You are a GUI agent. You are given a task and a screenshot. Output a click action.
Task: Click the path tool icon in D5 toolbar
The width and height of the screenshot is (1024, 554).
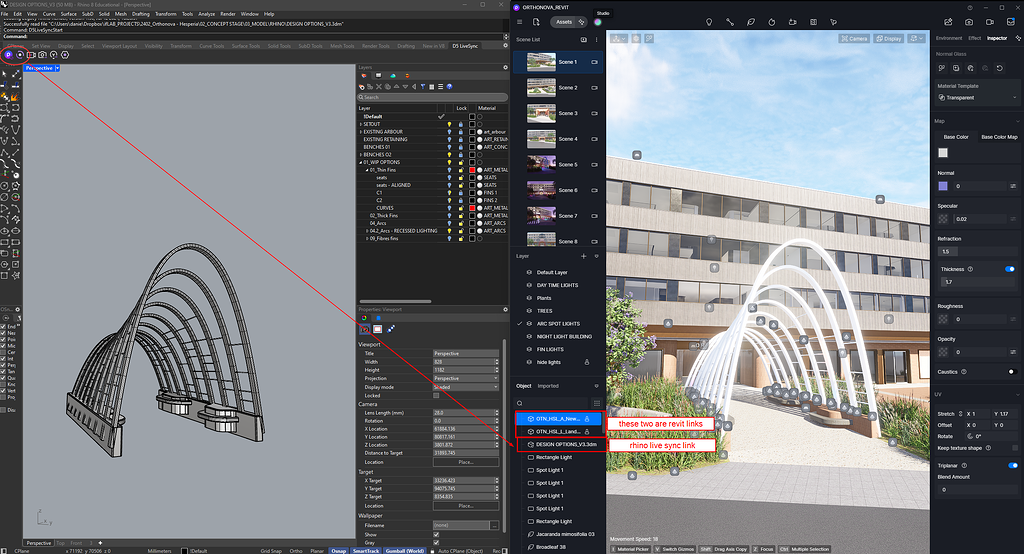pos(730,22)
